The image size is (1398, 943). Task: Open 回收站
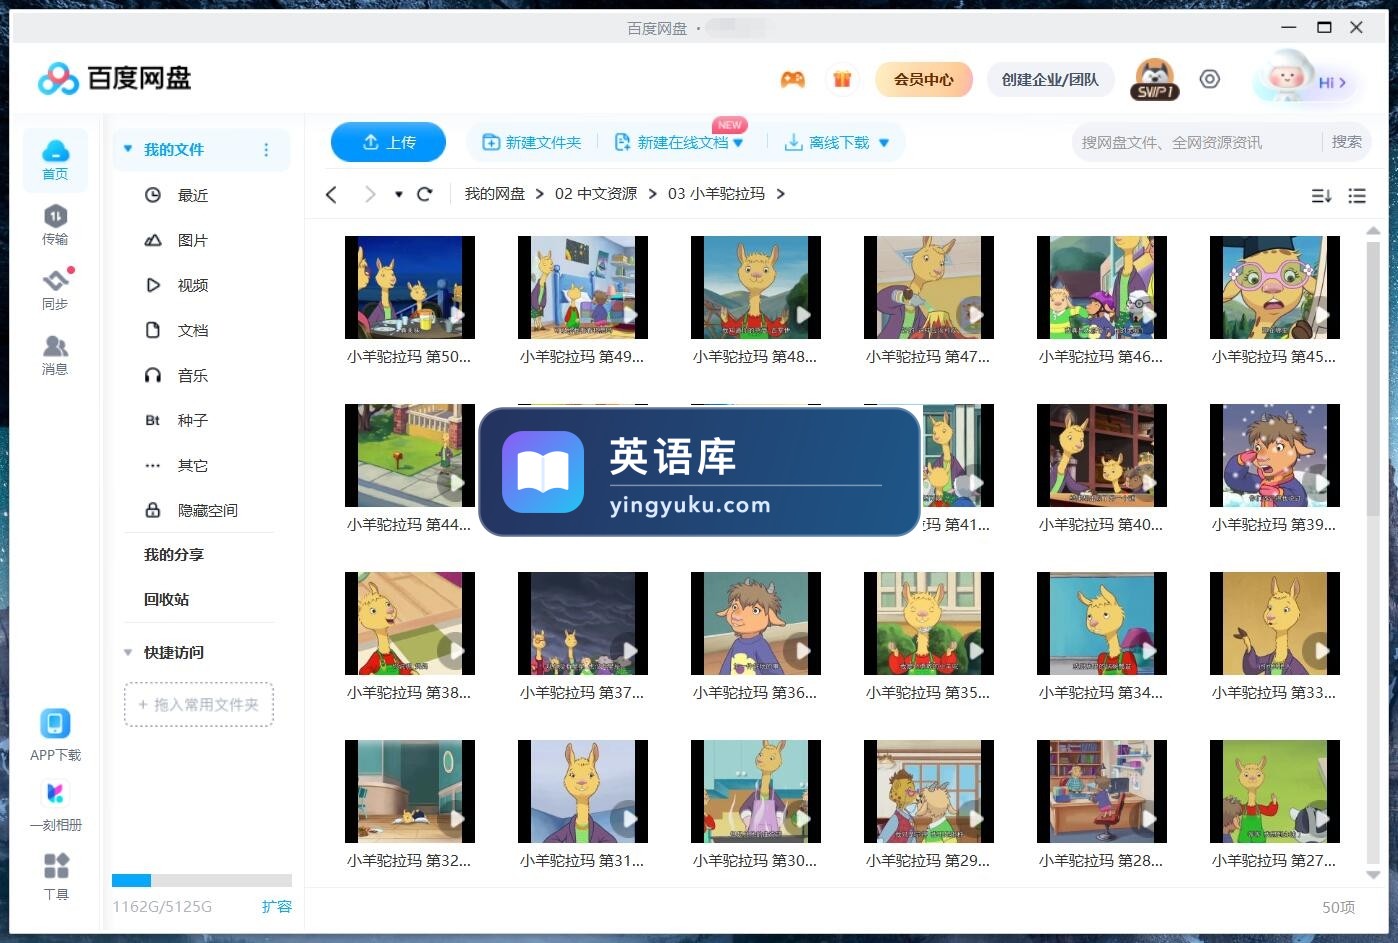(x=166, y=599)
